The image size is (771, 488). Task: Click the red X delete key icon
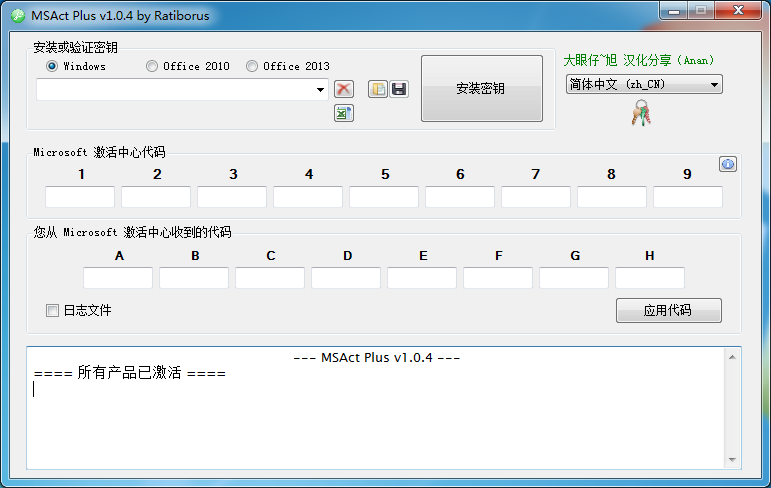pyautogui.click(x=344, y=89)
